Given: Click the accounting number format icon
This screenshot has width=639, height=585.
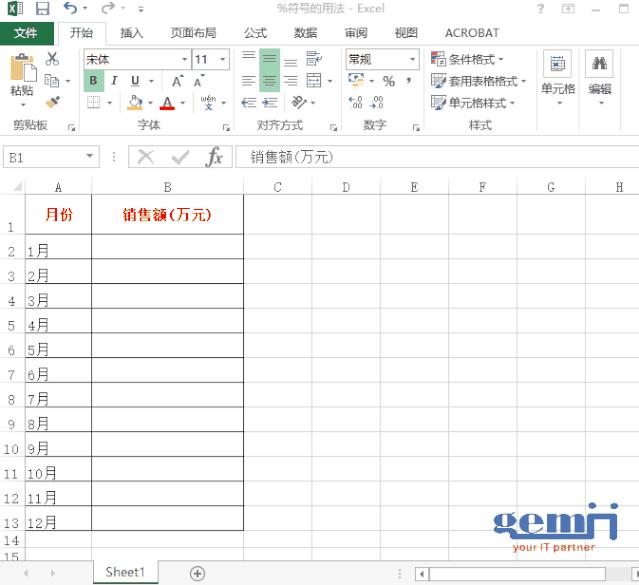Looking at the screenshot, I should (x=356, y=80).
